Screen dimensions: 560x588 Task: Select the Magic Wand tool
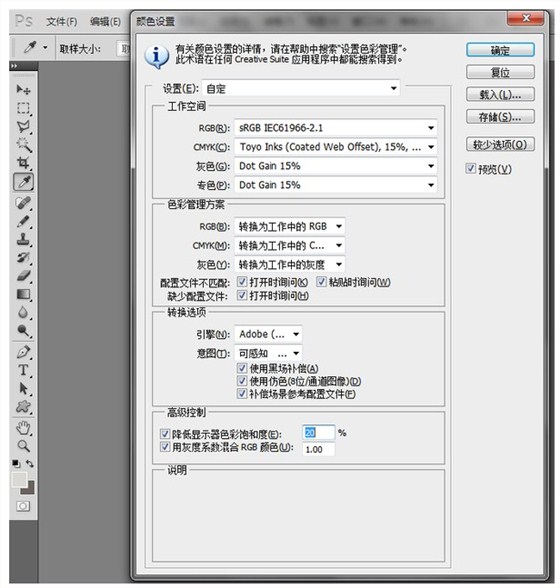click(23, 144)
